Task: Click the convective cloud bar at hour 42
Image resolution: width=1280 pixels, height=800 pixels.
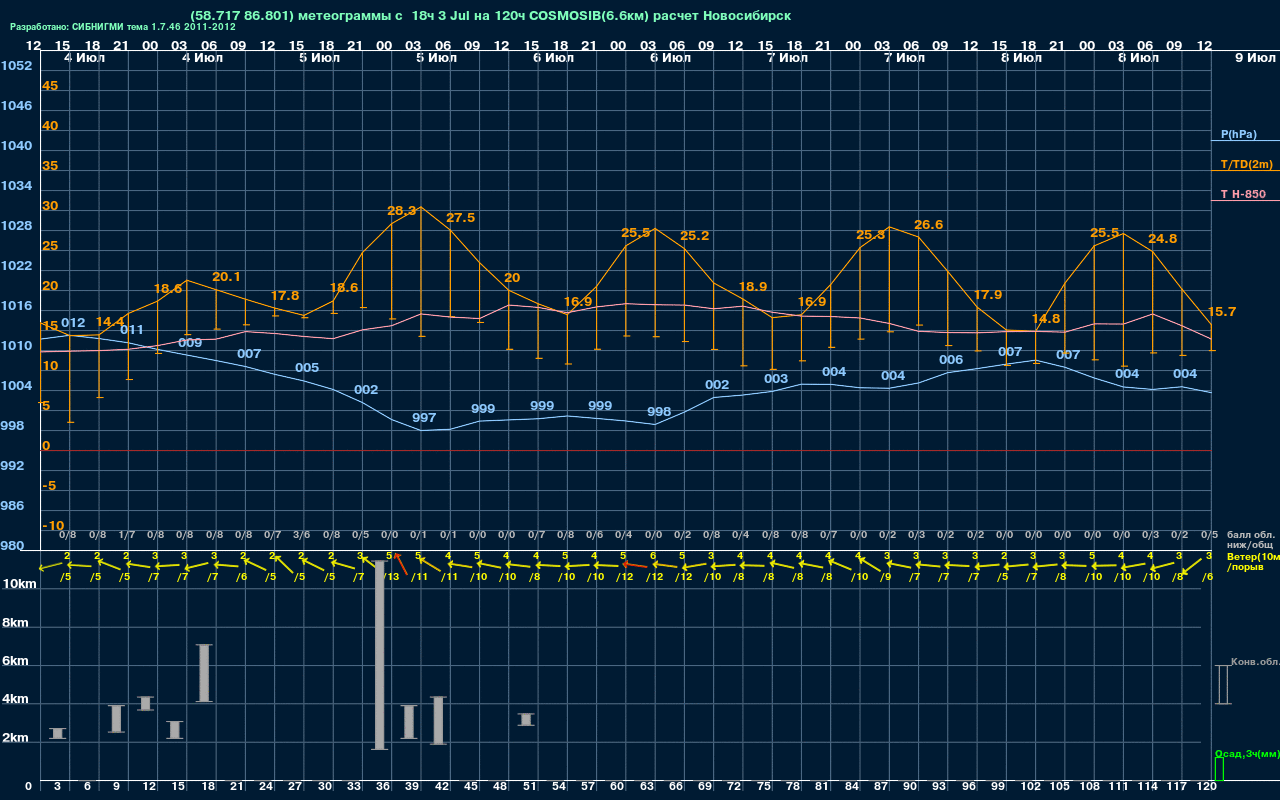Action: click(x=438, y=720)
